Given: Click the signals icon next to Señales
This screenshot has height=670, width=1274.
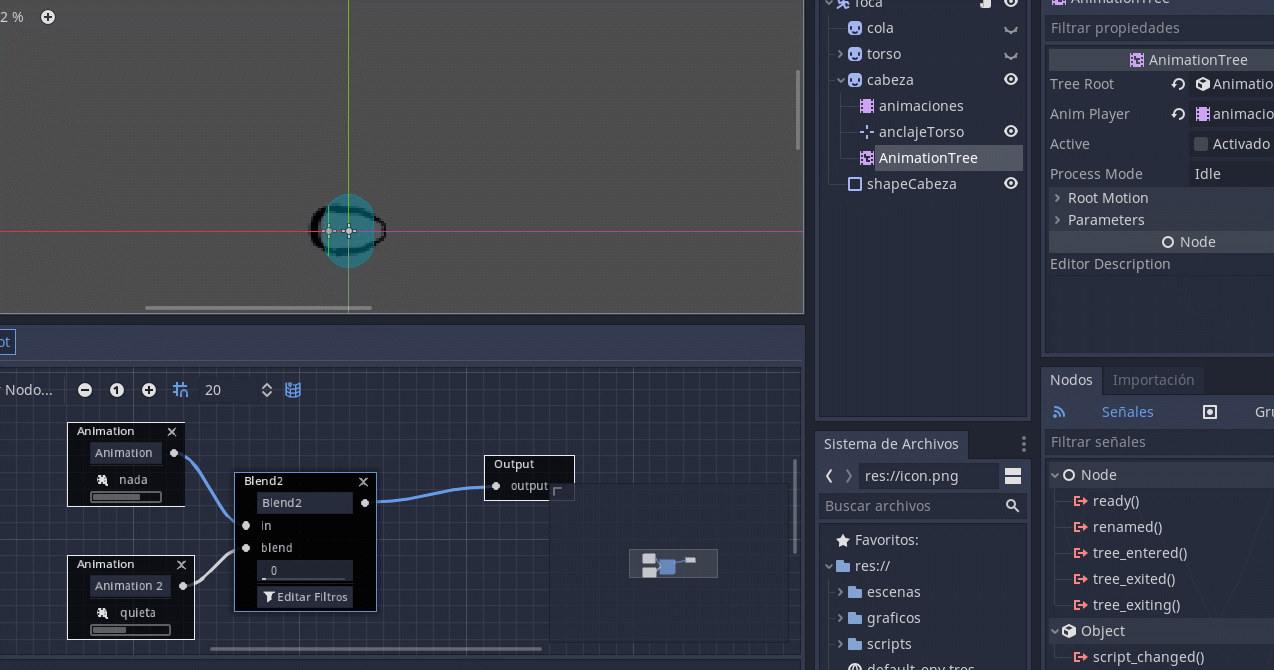Looking at the screenshot, I should point(1059,412).
